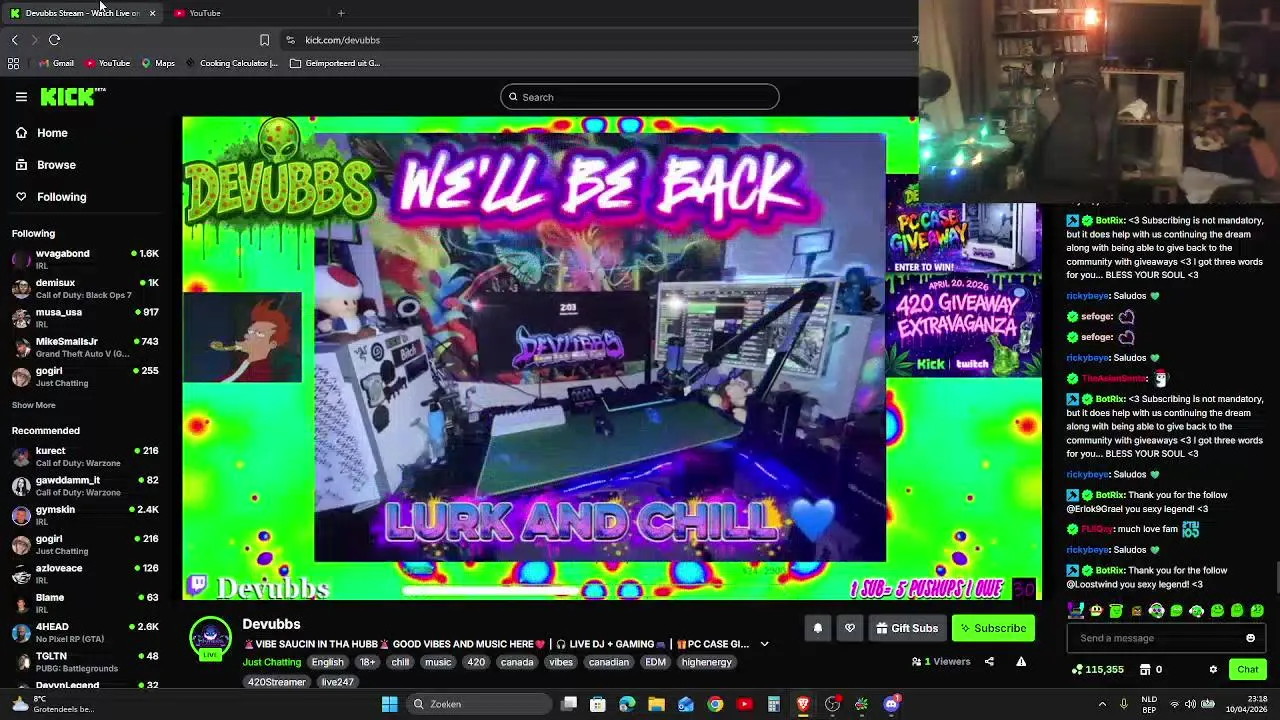The image size is (1280, 720).
Task: Open gymskin channel in Recommended
Action: click(85, 515)
